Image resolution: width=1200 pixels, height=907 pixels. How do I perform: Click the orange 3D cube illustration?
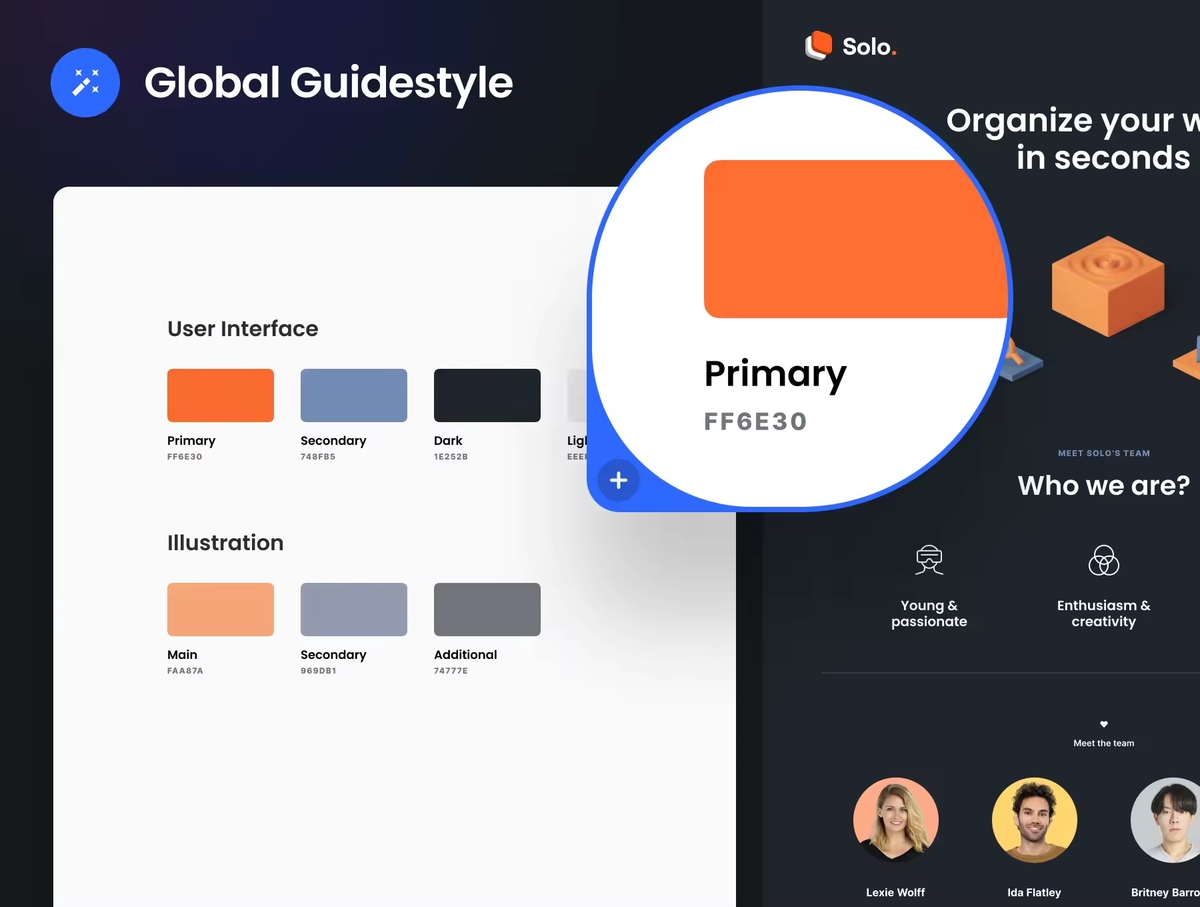(x=1107, y=284)
